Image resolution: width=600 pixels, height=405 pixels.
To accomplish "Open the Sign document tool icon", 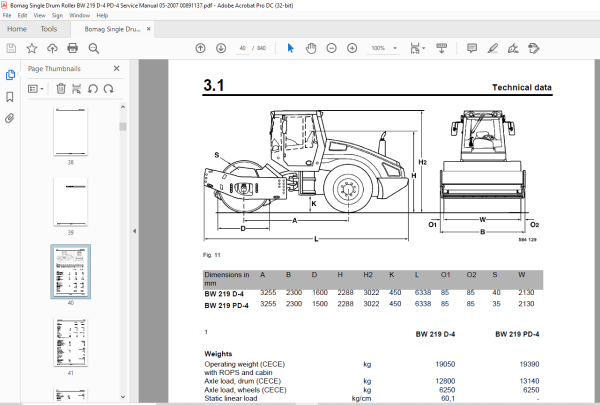I will [x=513, y=48].
